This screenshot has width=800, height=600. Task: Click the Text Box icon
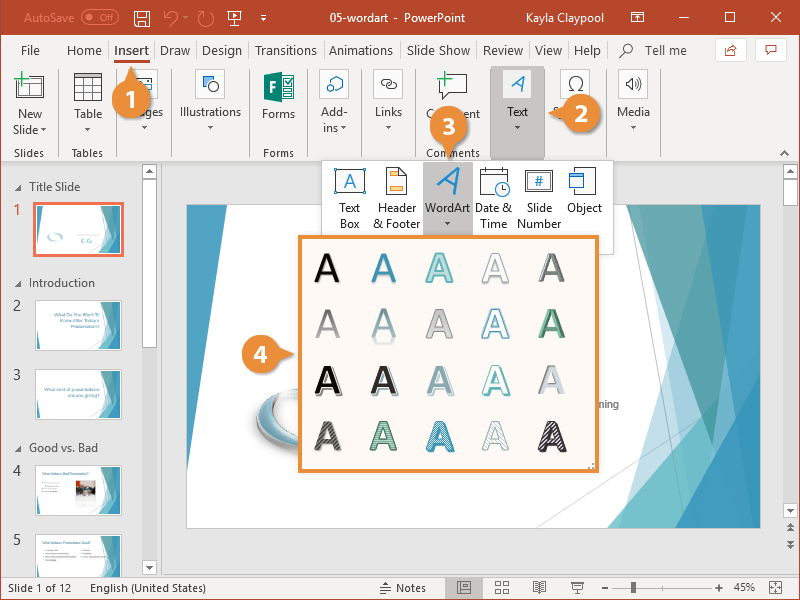[x=349, y=197]
